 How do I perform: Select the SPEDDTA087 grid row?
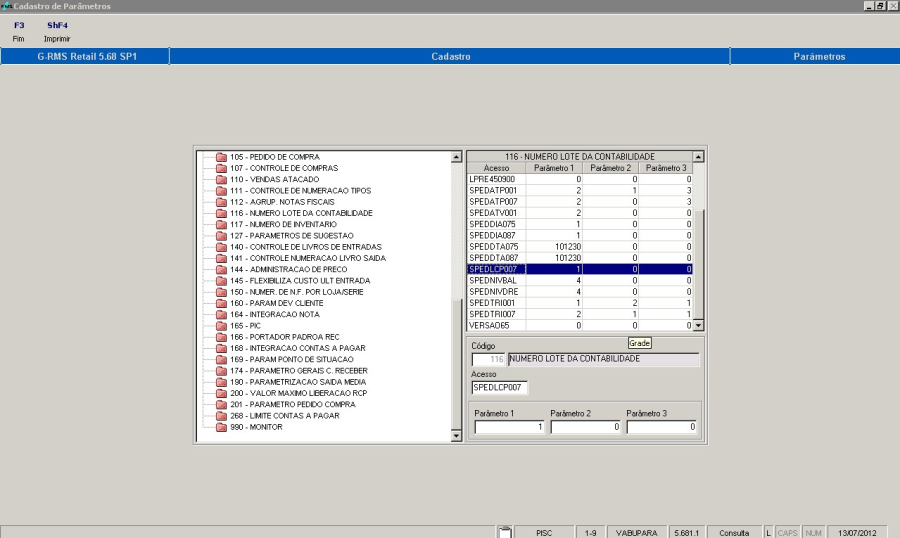[580, 258]
